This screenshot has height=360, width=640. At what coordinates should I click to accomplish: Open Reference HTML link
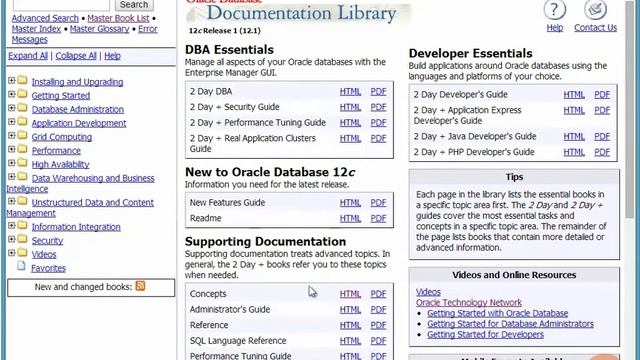pos(350,325)
